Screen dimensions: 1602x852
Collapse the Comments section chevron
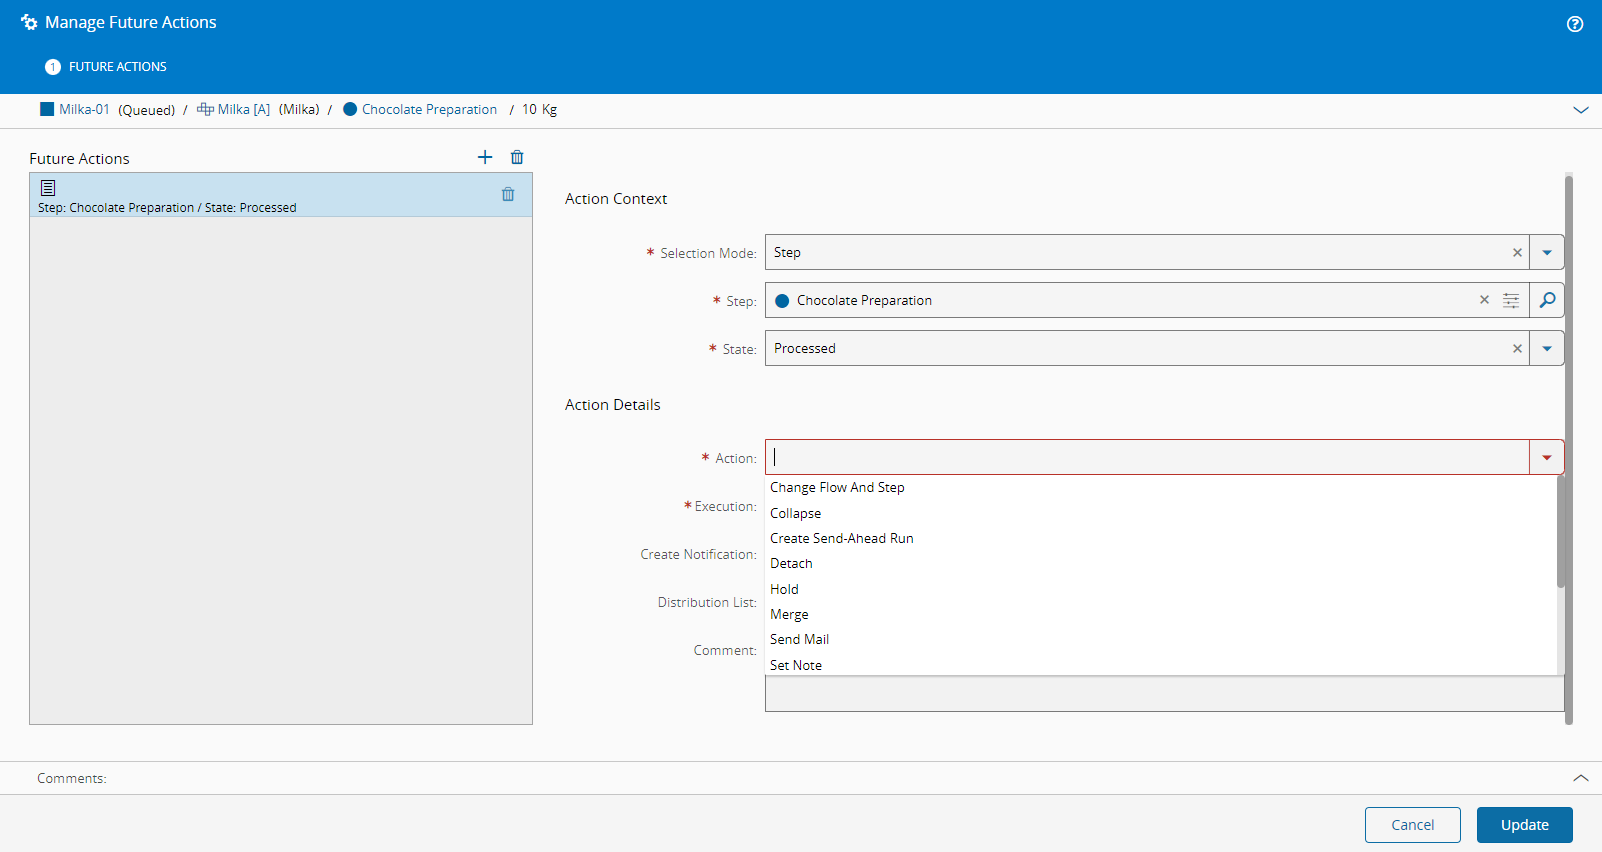coord(1580,778)
